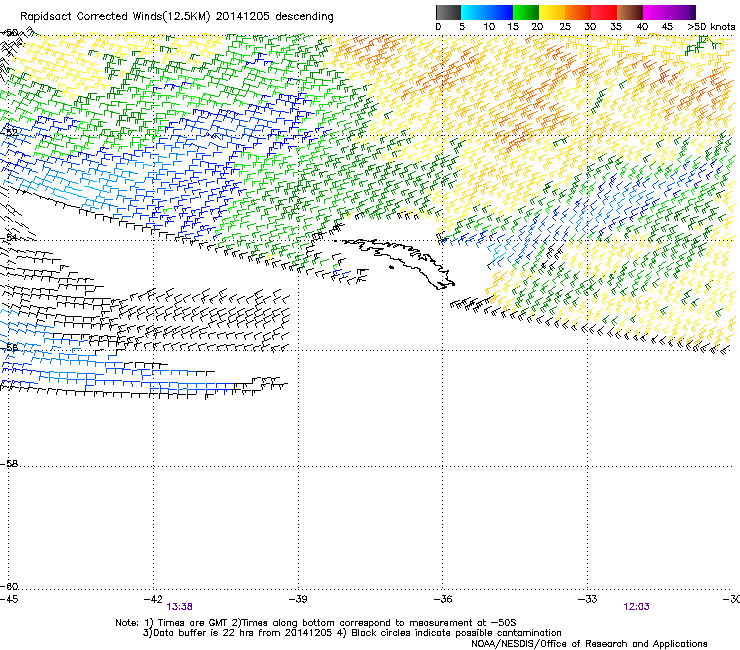The width and height of the screenshot is (740, 650).
Task: Click the '25' legend scale label
Action: 565,27
